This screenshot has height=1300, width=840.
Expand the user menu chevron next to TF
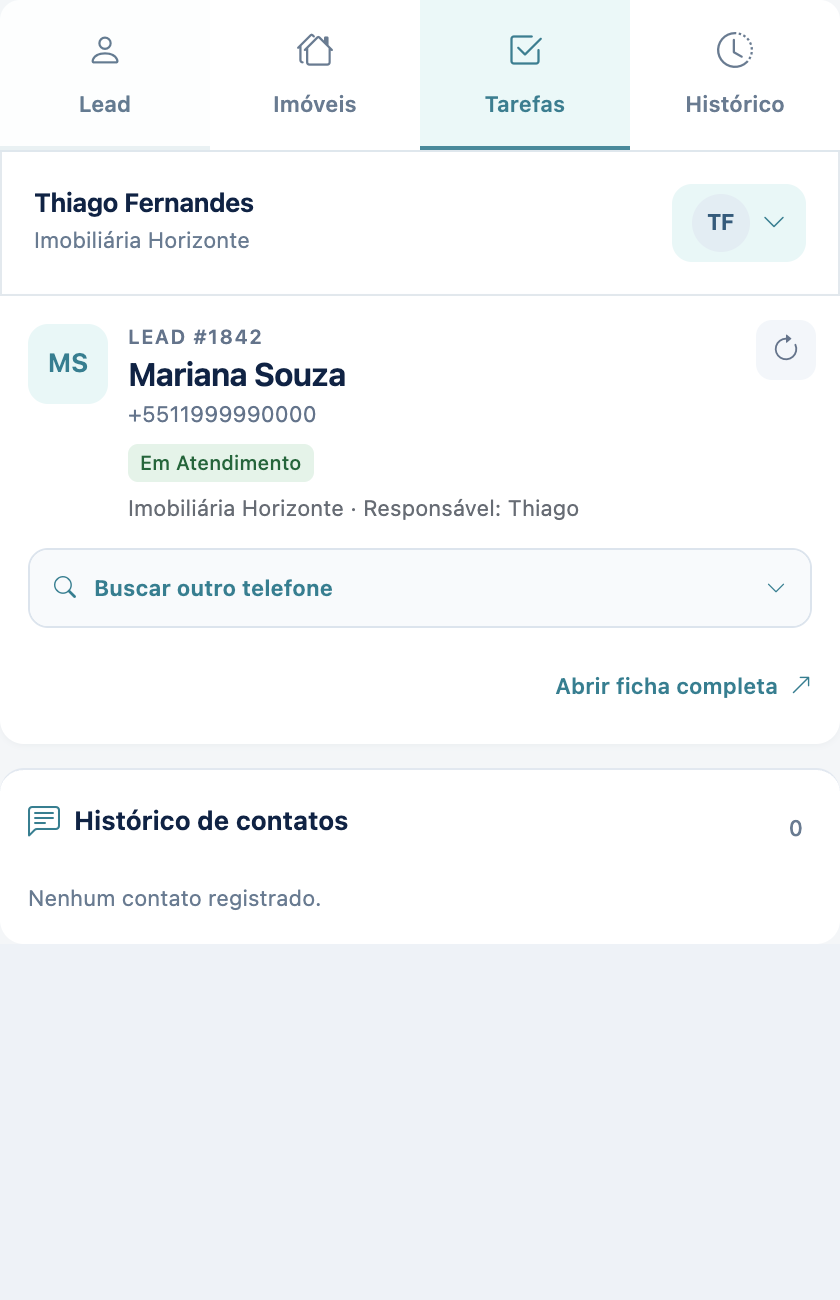(x=774, y=222)
